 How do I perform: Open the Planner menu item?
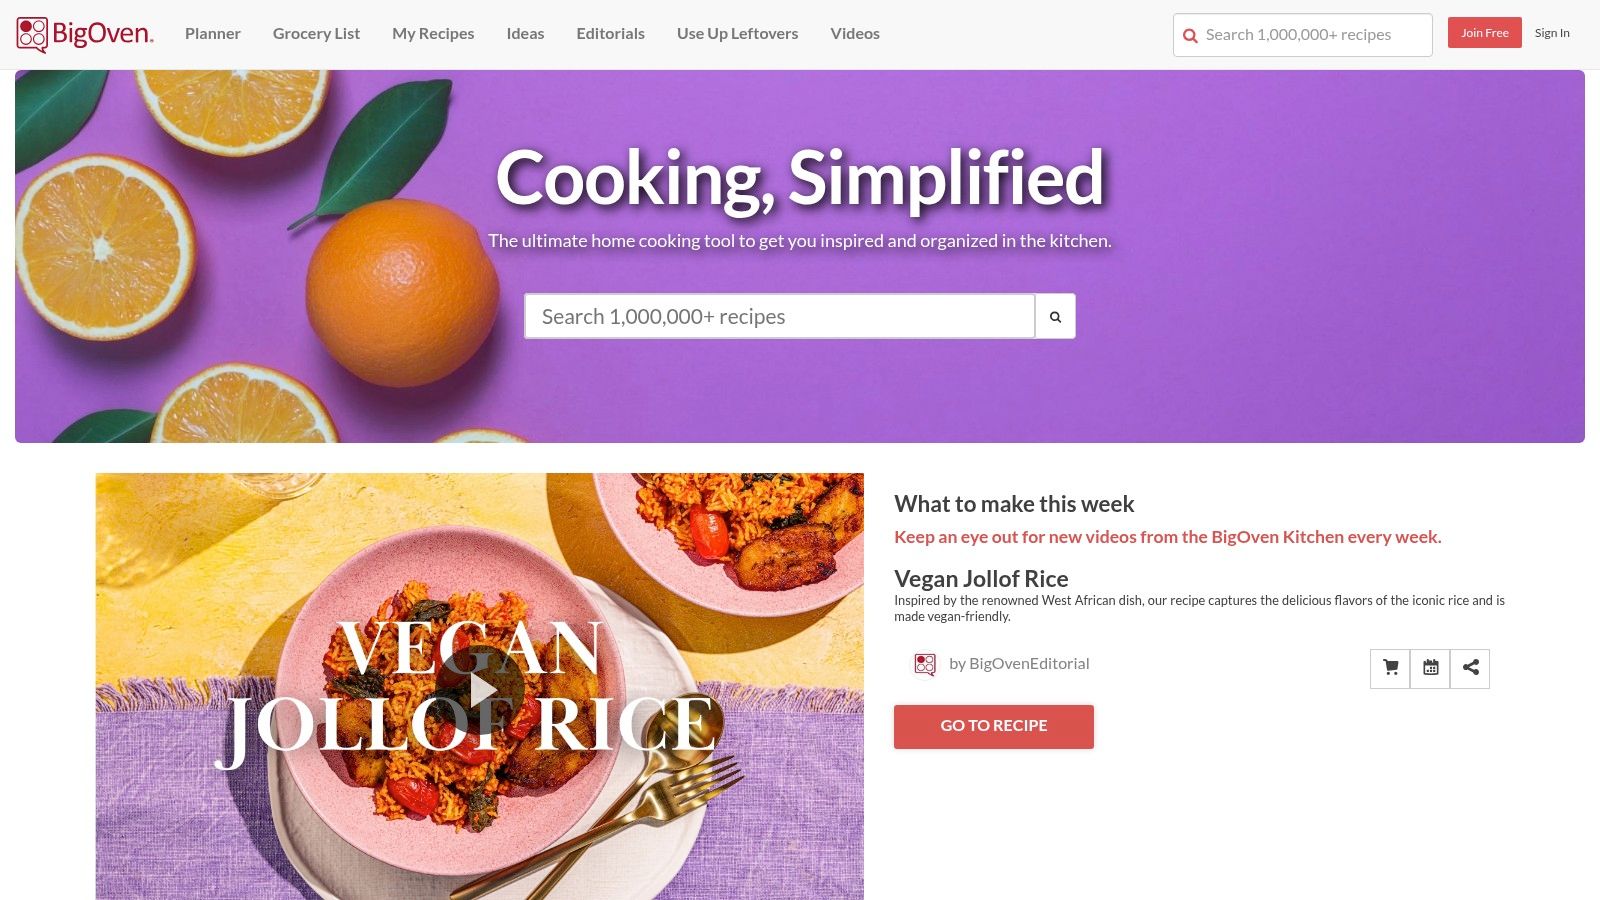[x=213, y=33]
